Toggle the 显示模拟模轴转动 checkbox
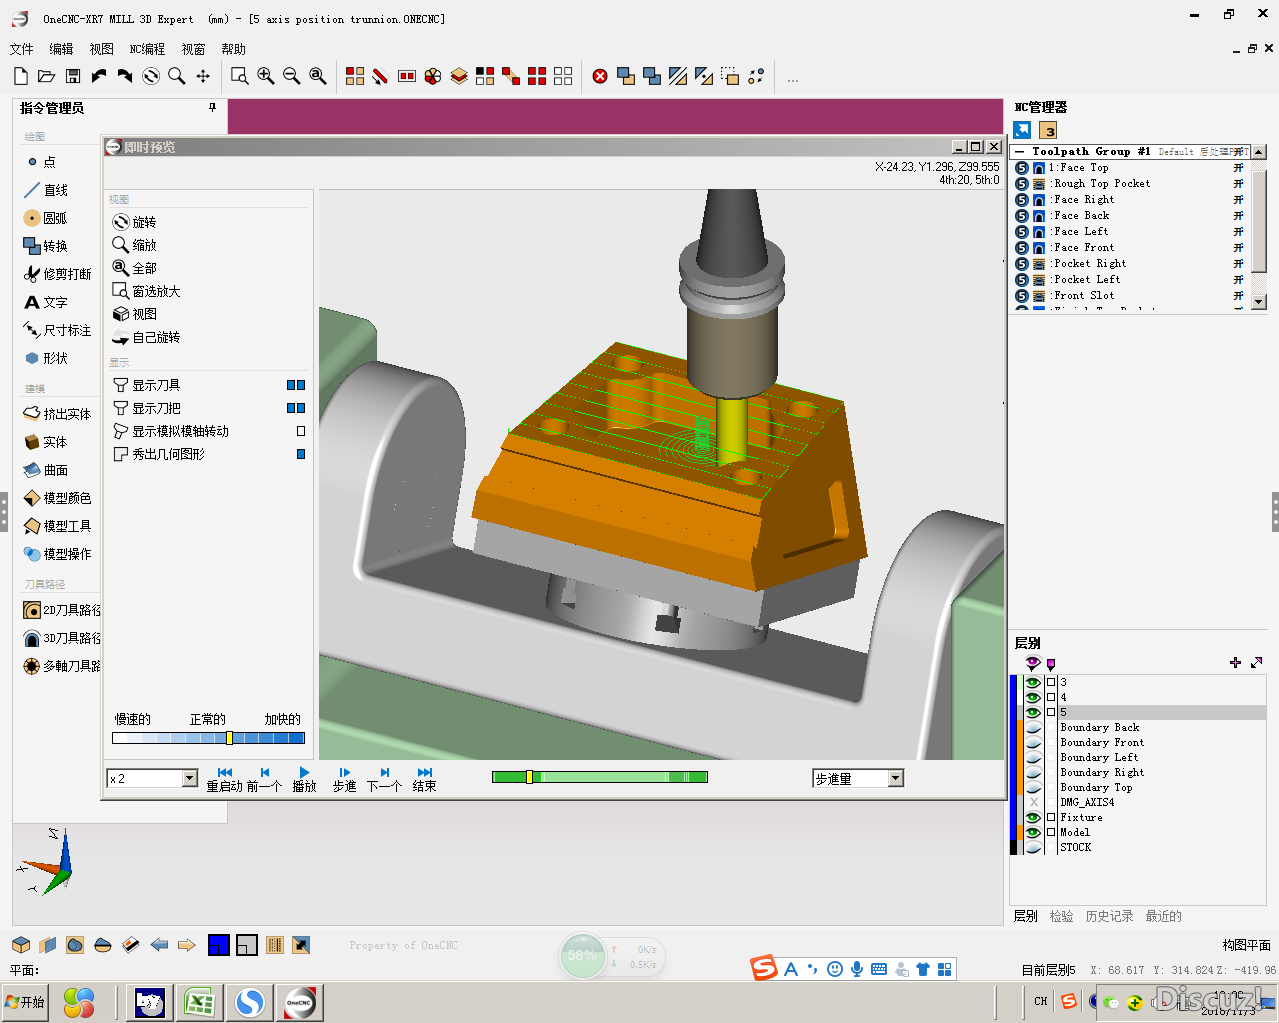 [300, 431]
